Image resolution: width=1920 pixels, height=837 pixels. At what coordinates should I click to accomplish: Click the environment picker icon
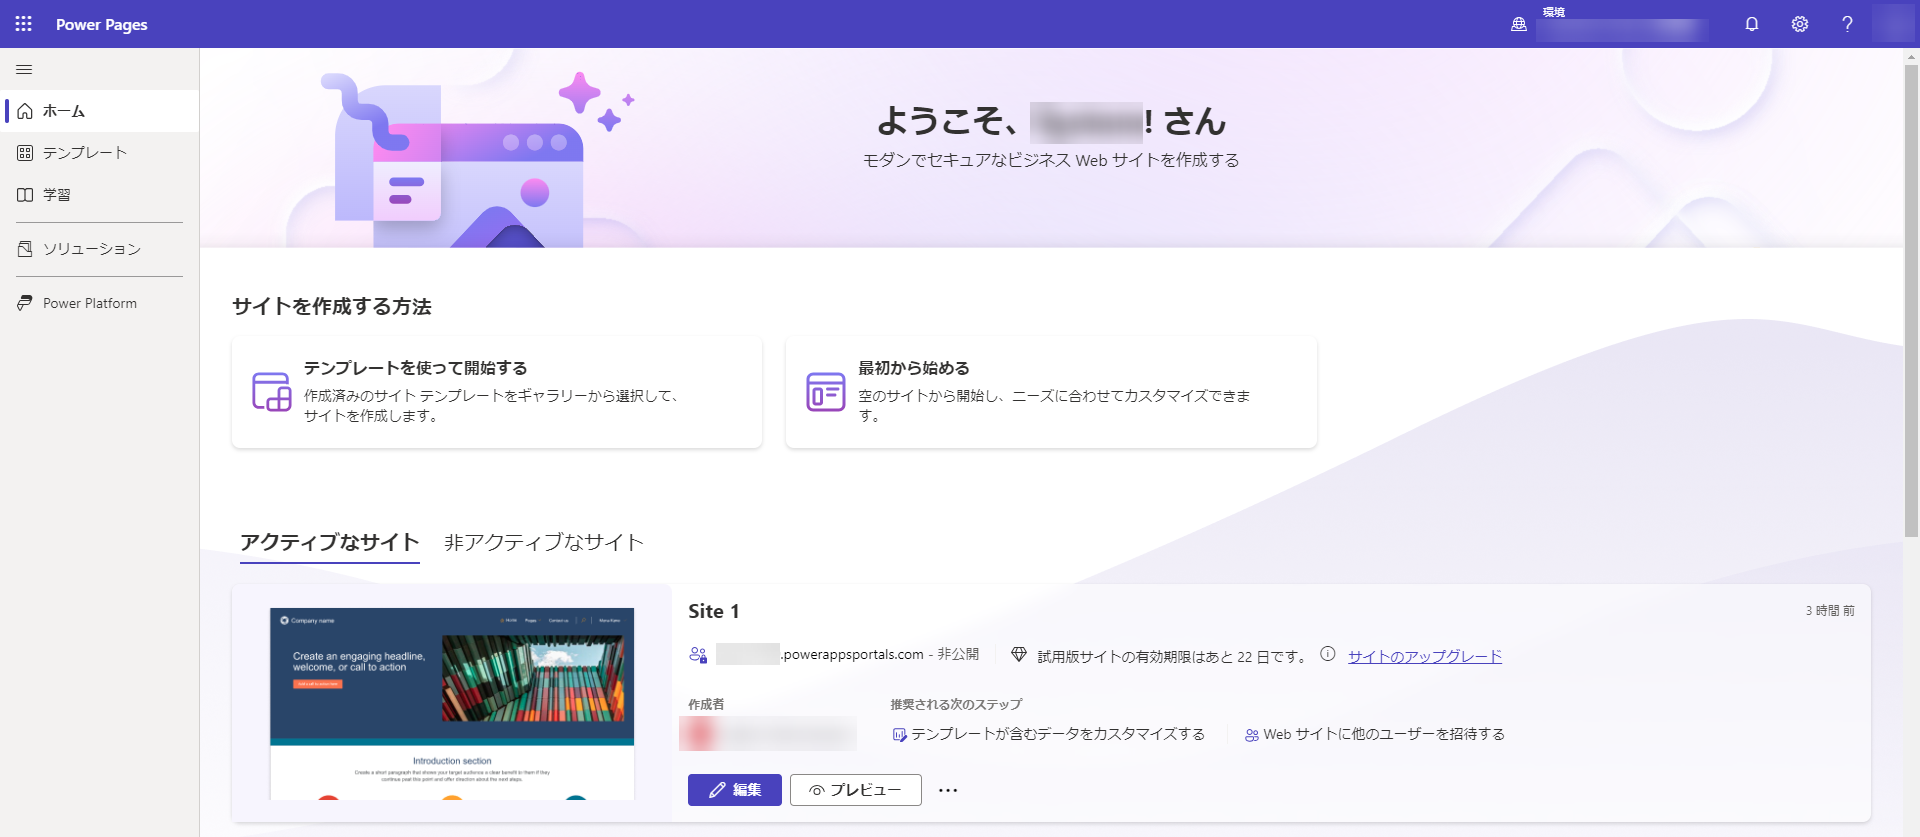tap(1519, 24)
